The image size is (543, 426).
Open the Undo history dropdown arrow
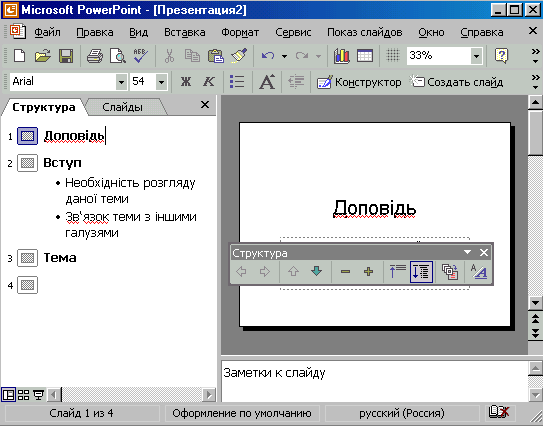point(284,56)
